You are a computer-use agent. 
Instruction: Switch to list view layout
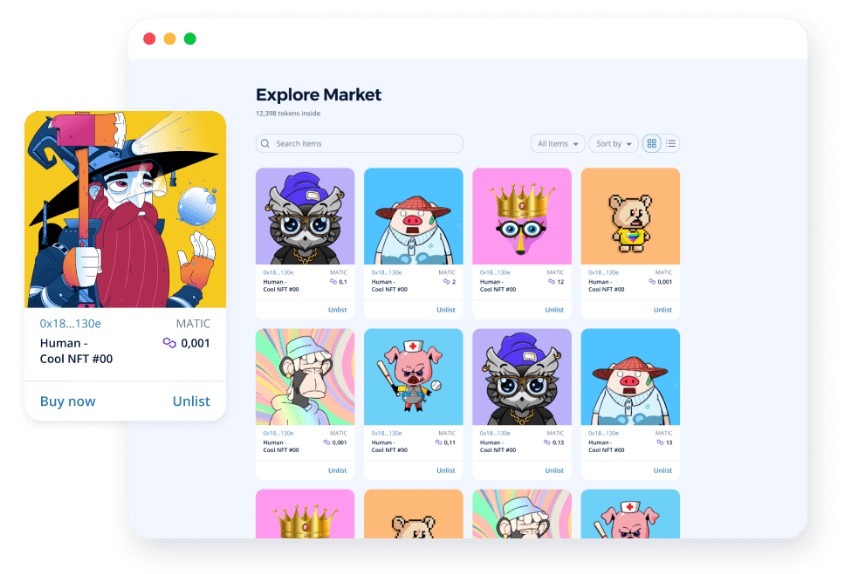tap(670, 144)
